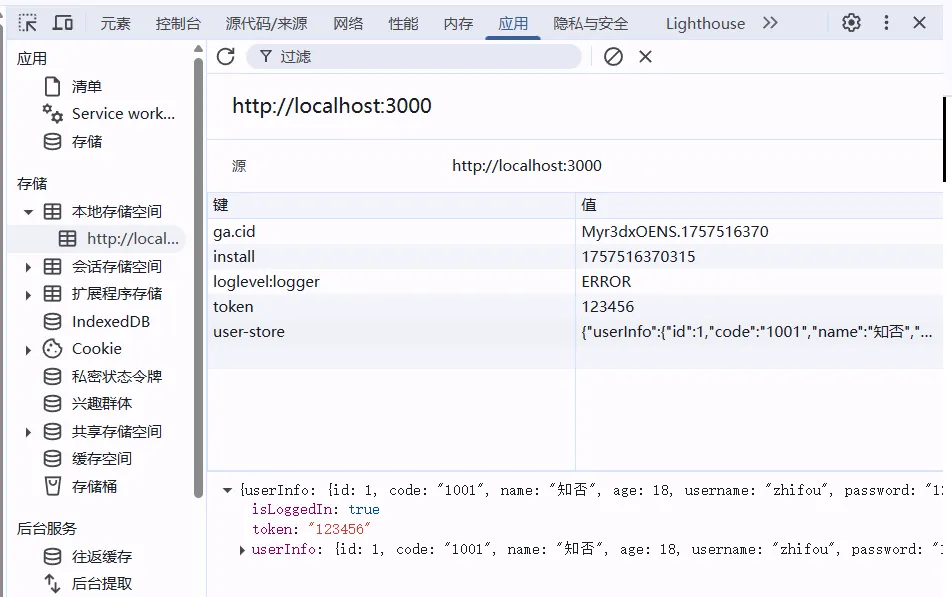The image size is (952, 597).
Task: Open the 清单 manifest item
Action: pyautogui.click(x=86, y=87)
